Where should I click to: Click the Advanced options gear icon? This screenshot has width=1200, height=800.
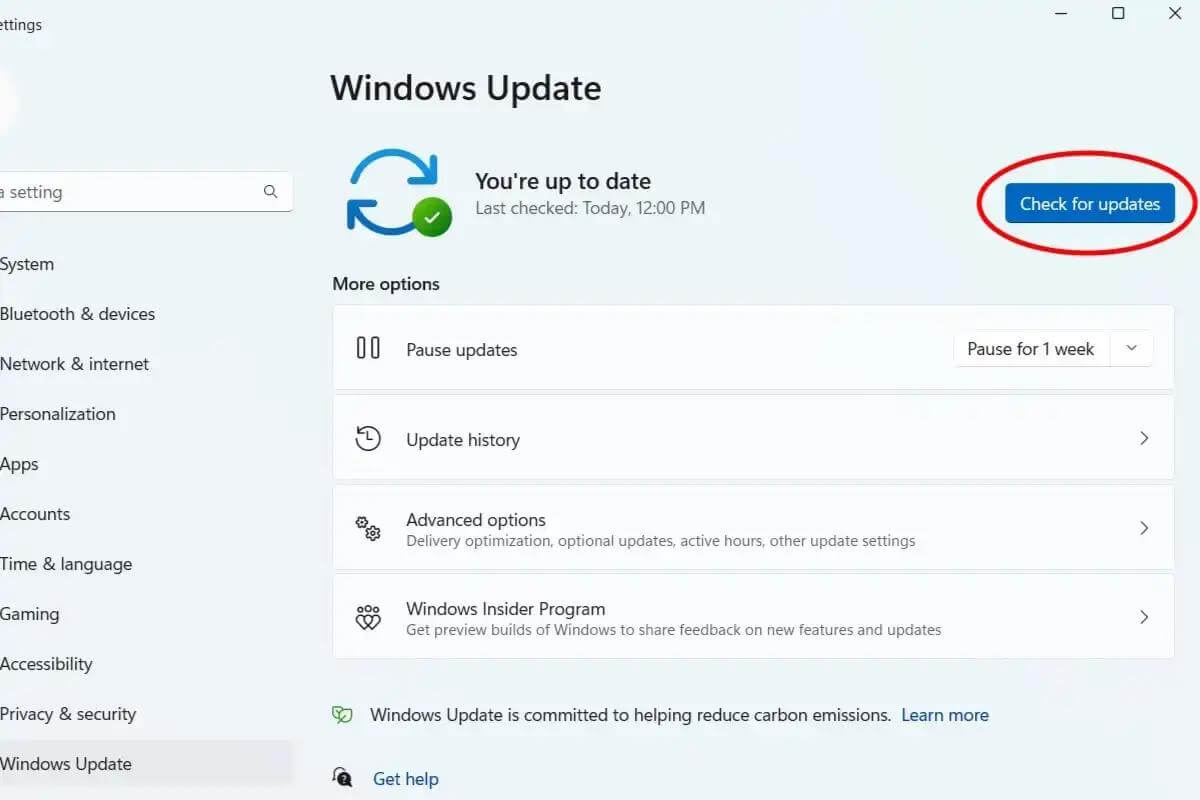point(368,528)
